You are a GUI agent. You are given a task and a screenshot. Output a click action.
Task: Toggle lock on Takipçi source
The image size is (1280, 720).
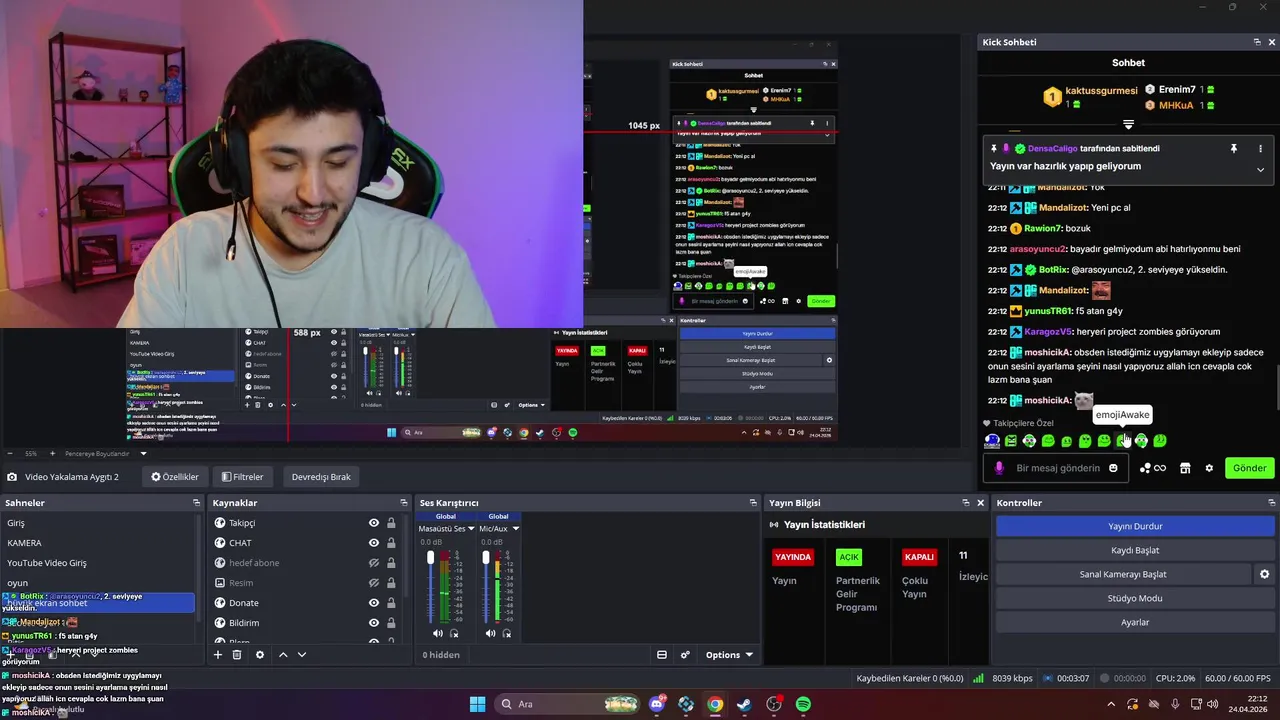pyautogui.click(x=391, y=523)
